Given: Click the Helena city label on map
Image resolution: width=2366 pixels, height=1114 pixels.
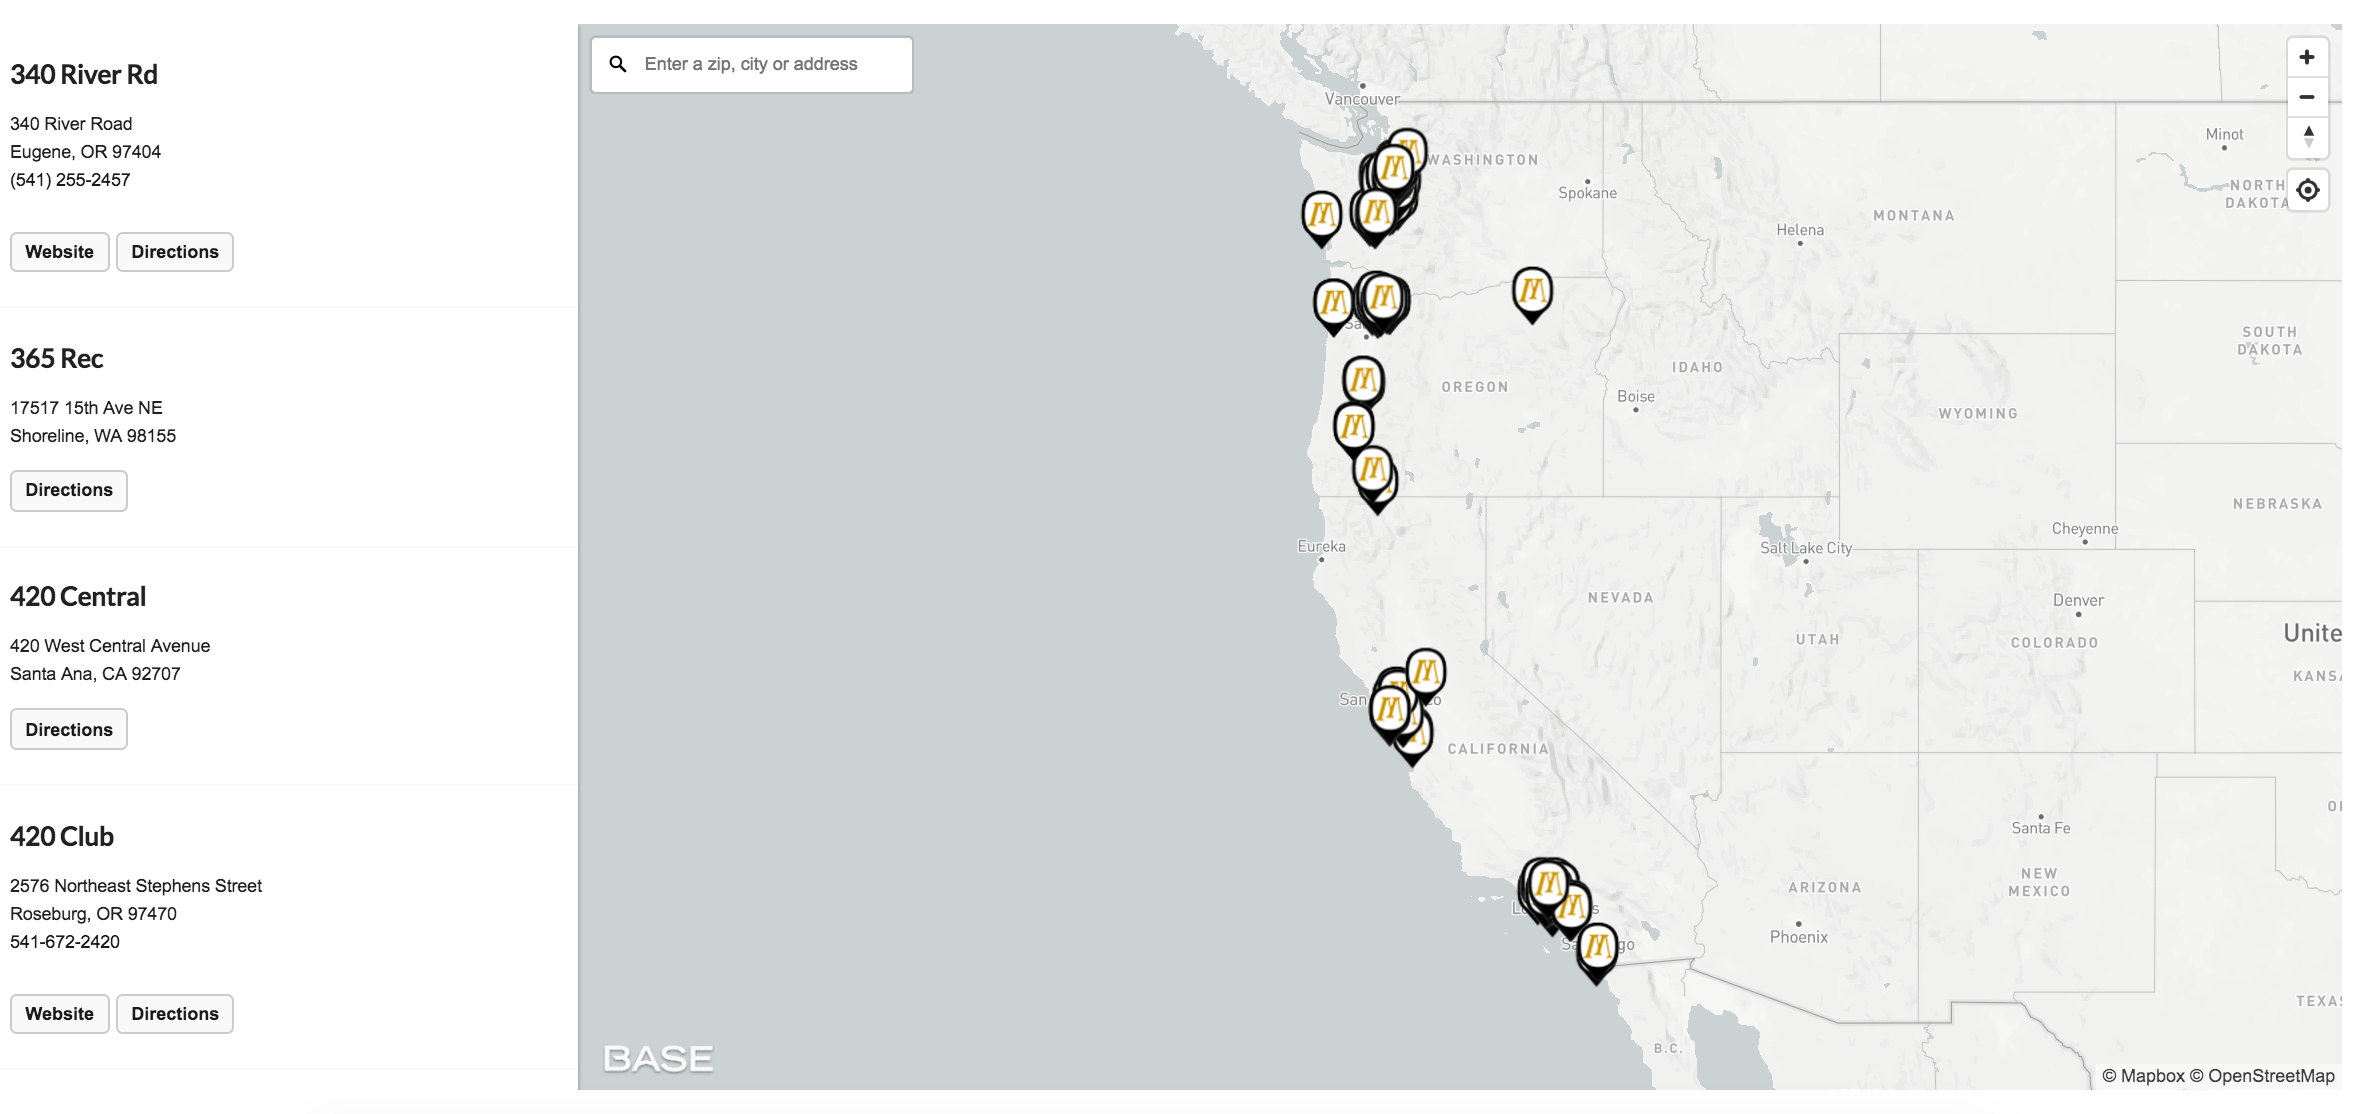Looking at the screenshot, I should 1800,230.
